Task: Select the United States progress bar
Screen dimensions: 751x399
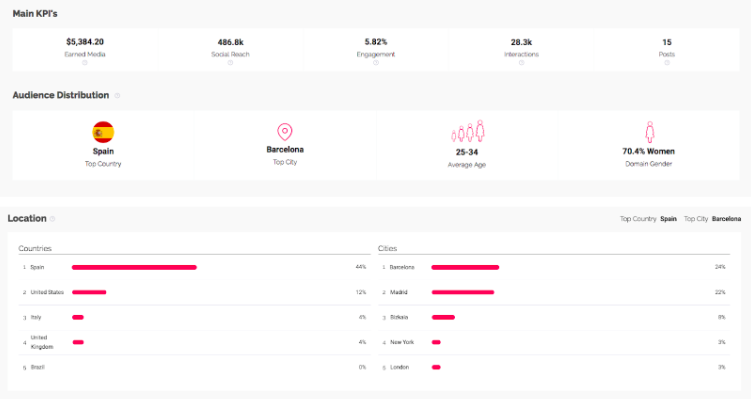Action: click(89, 292)
